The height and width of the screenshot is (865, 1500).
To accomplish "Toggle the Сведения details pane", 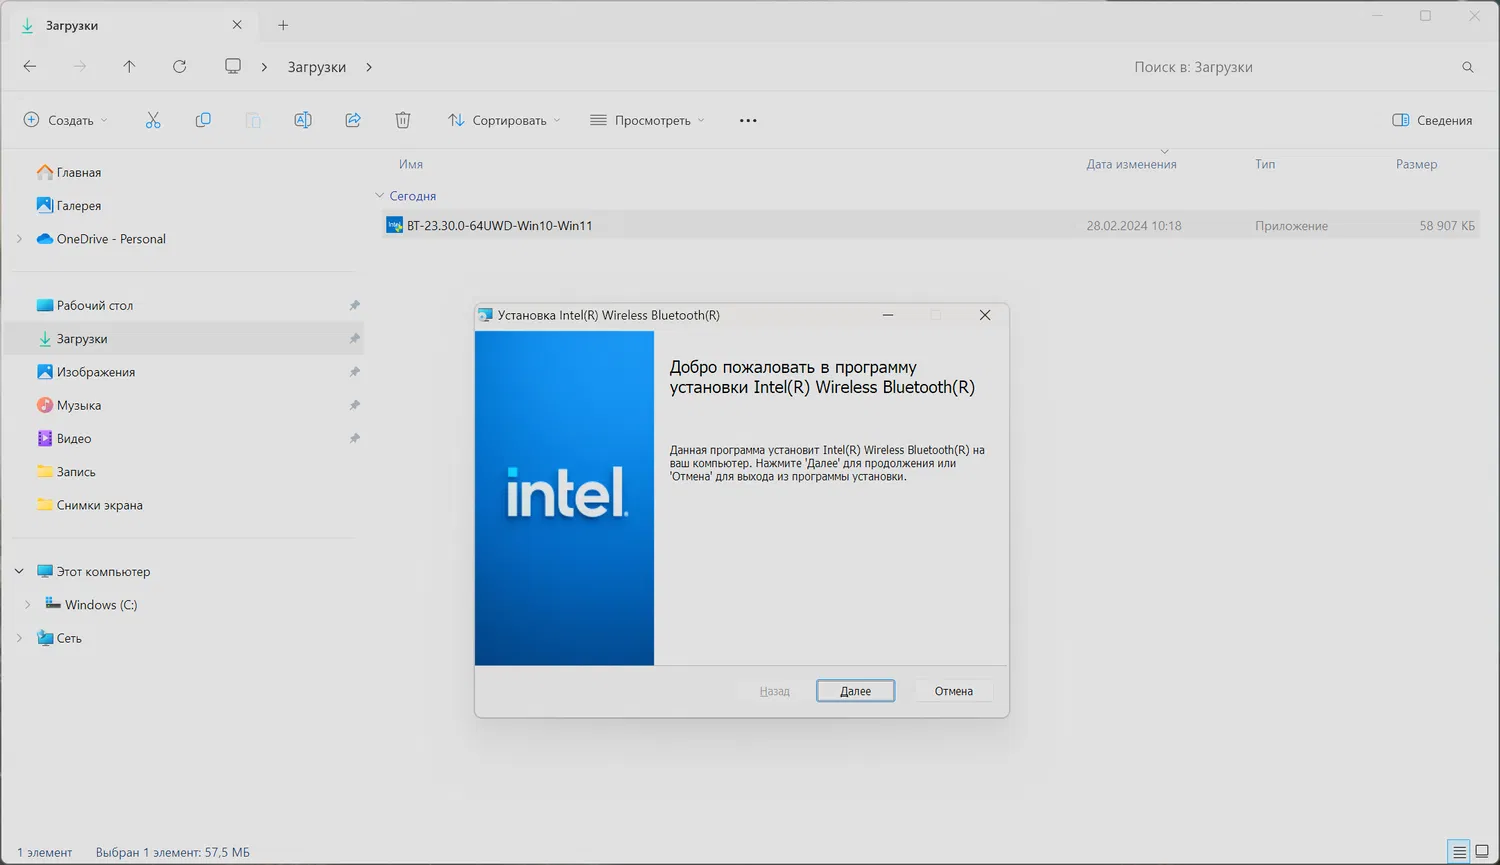I will (1432, 120).
